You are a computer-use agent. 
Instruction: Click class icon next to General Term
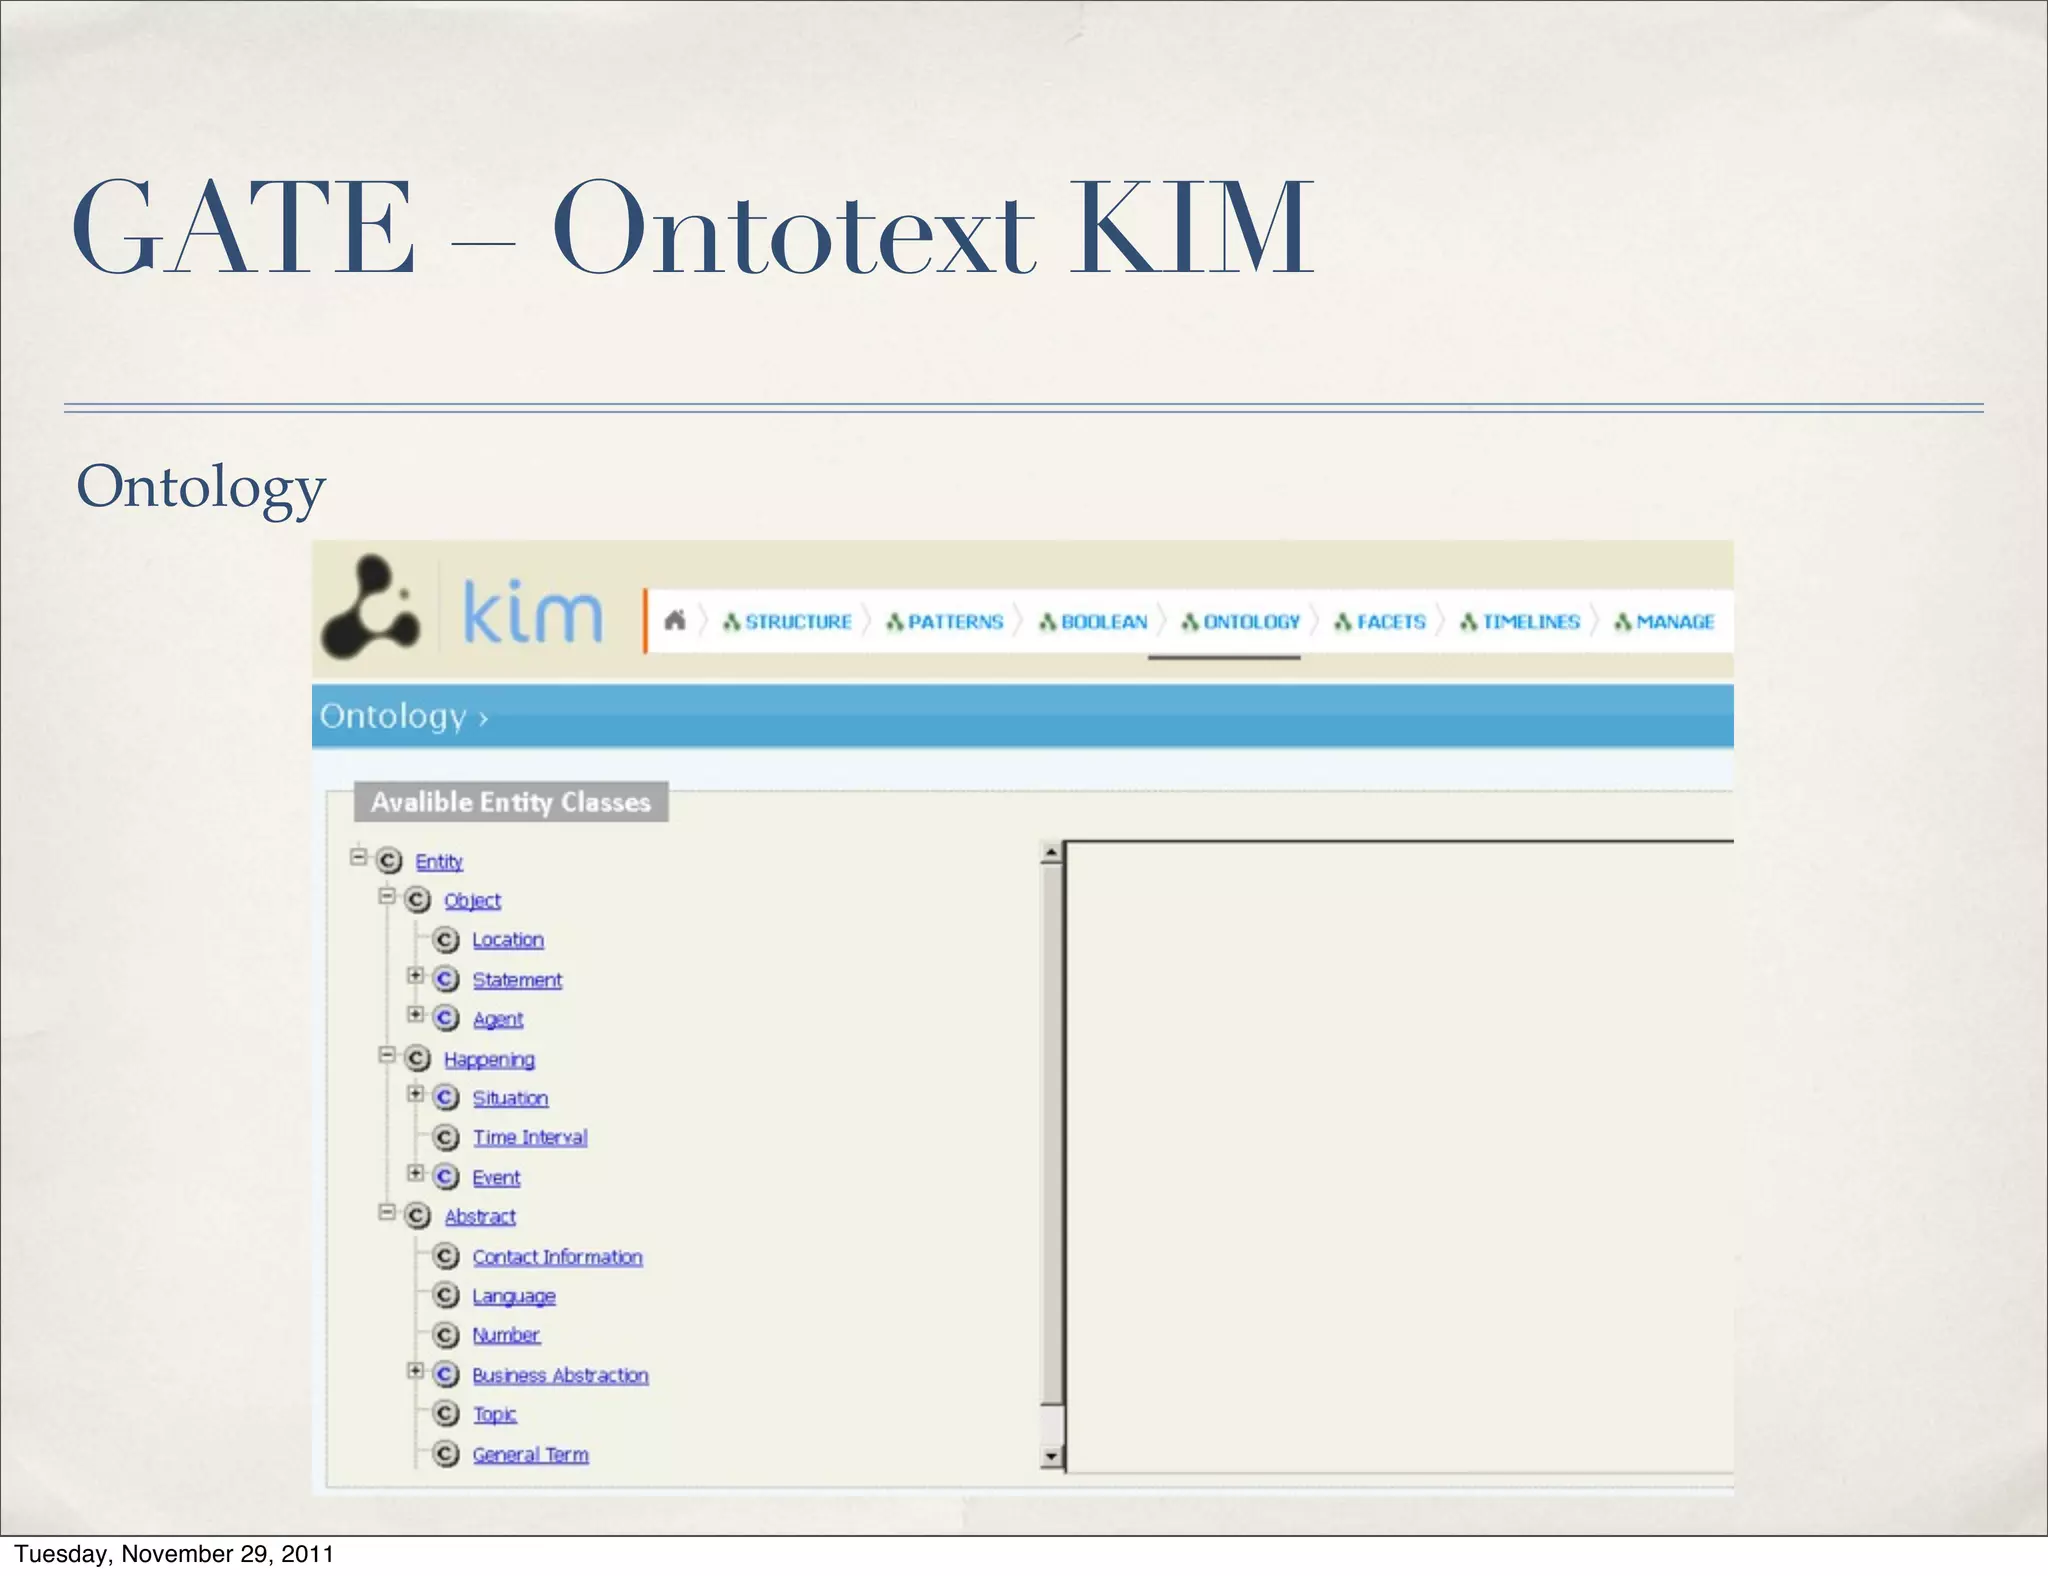pos(446,1454)
